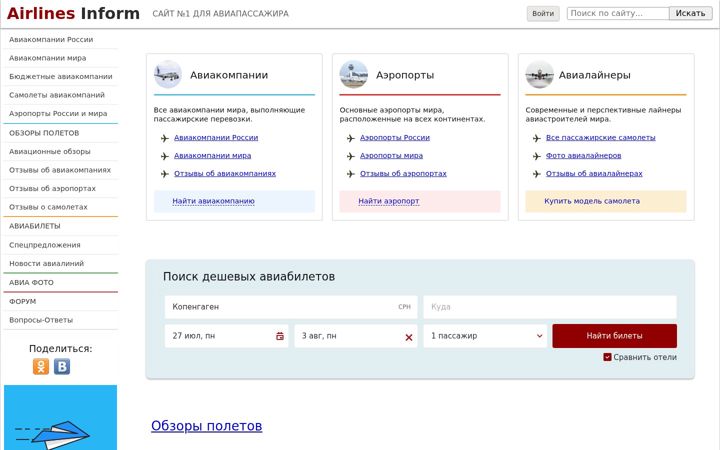Click the Авиакомпании card airplane thumbnail
This screenshot has height=450, width=720.
coord(168,74)
